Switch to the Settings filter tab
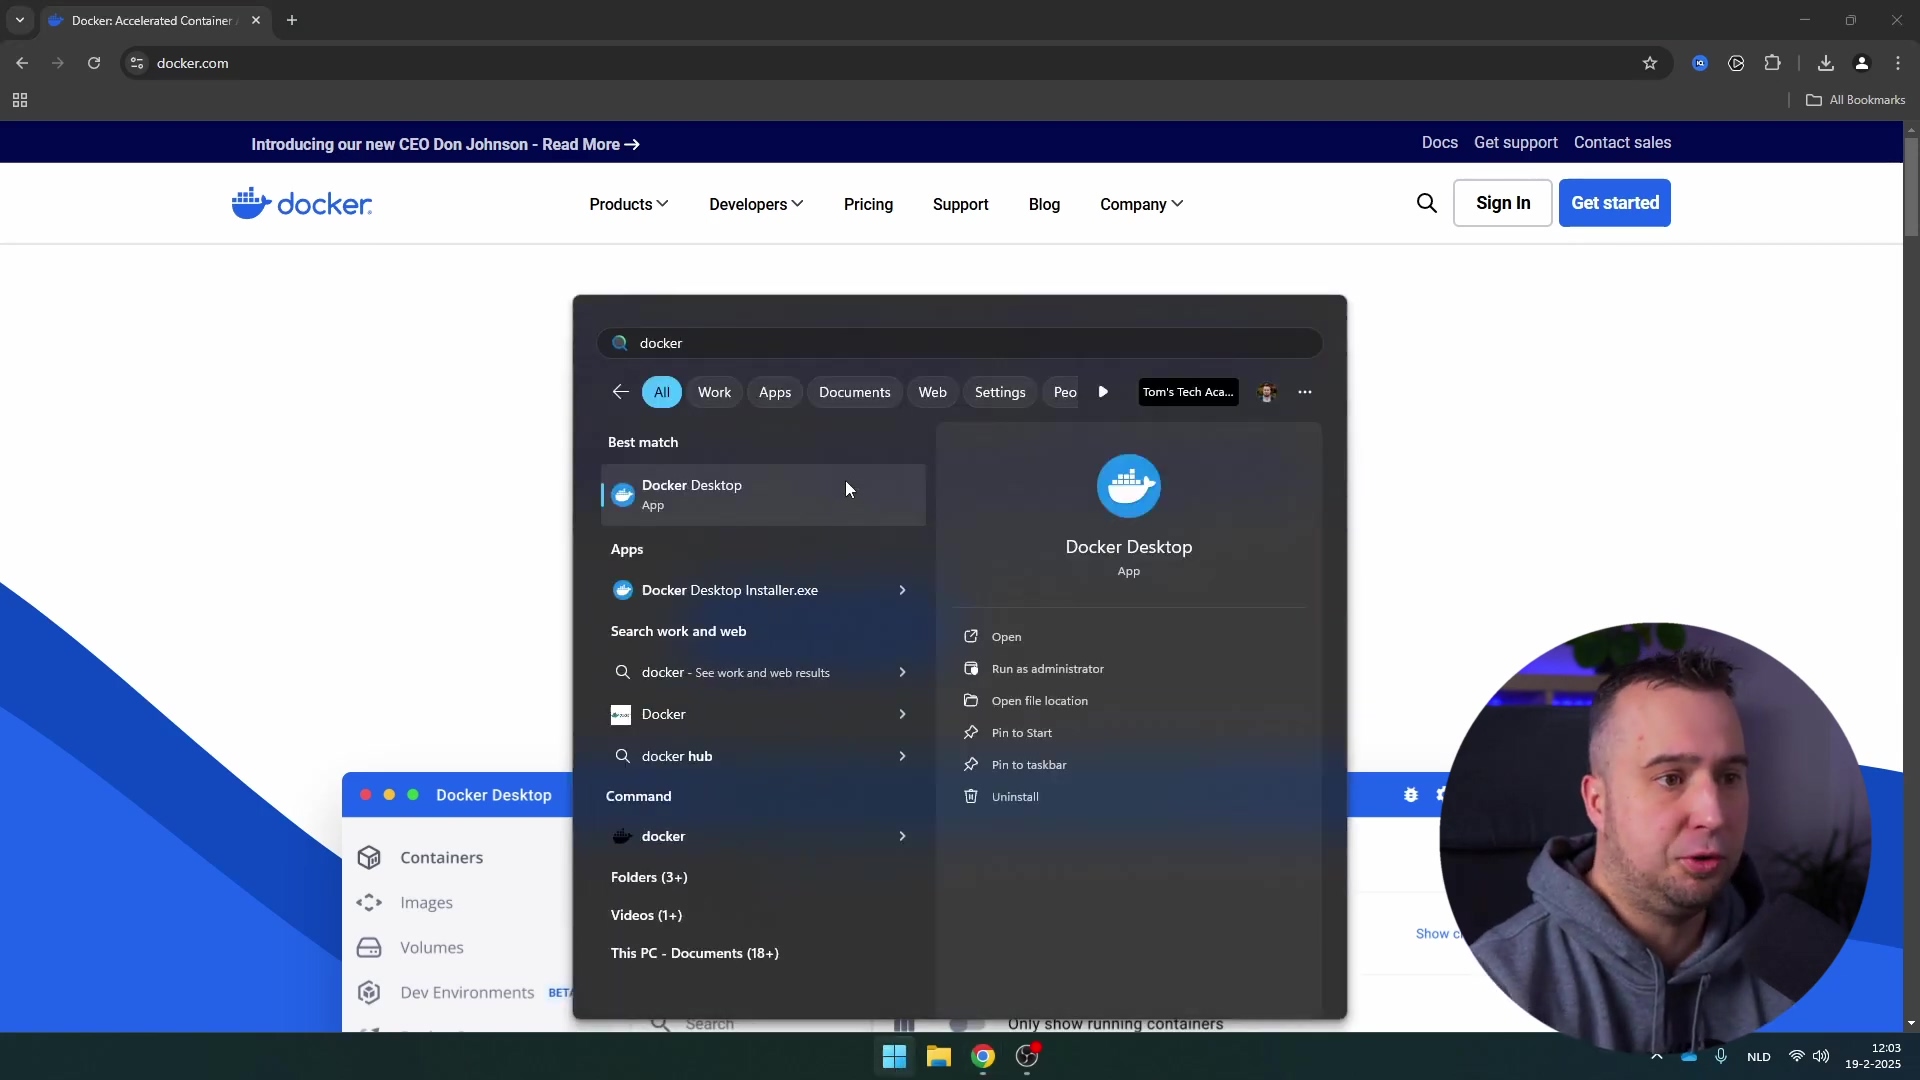The width and height of the screenshot is (1920, 1080). [1000, 392]
